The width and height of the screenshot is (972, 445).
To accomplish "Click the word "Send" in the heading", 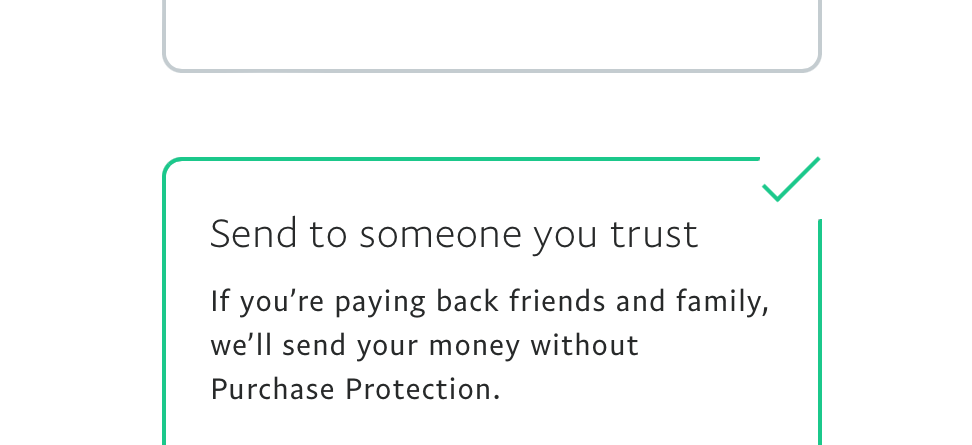I will pos(241,235).
